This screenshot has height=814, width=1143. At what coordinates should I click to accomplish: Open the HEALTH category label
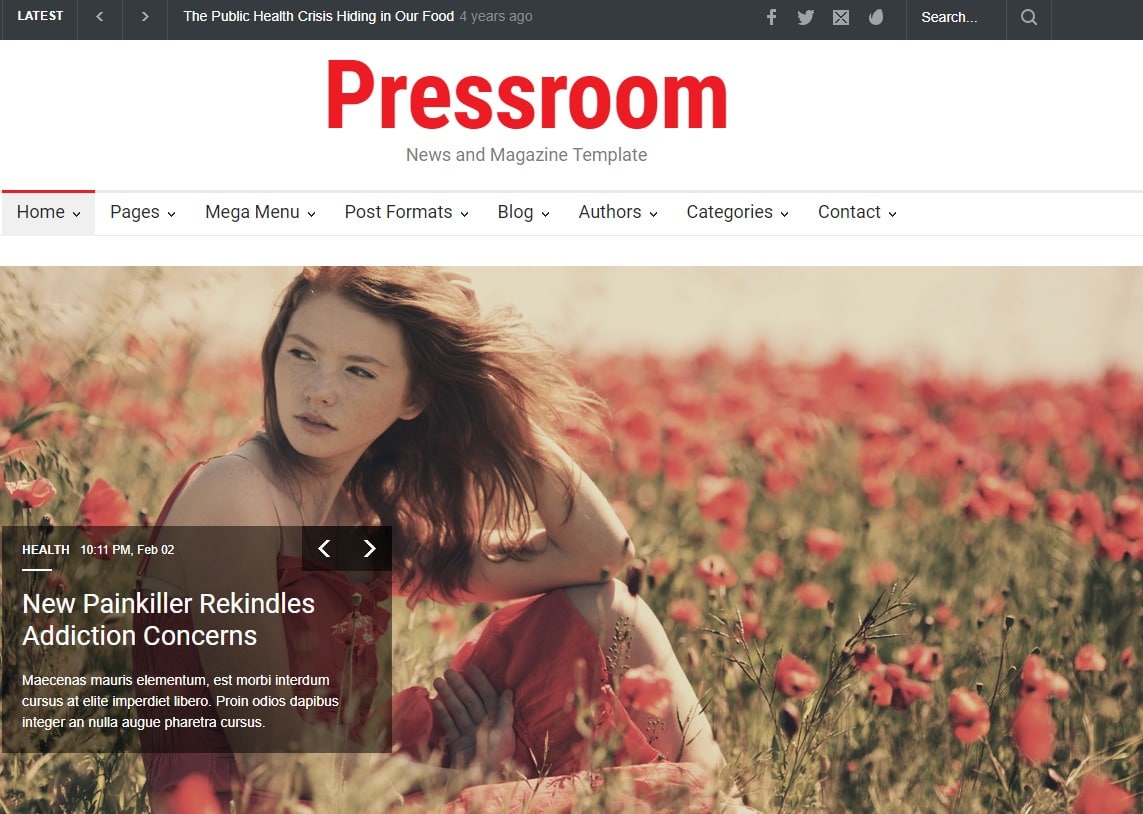[45, 549]
